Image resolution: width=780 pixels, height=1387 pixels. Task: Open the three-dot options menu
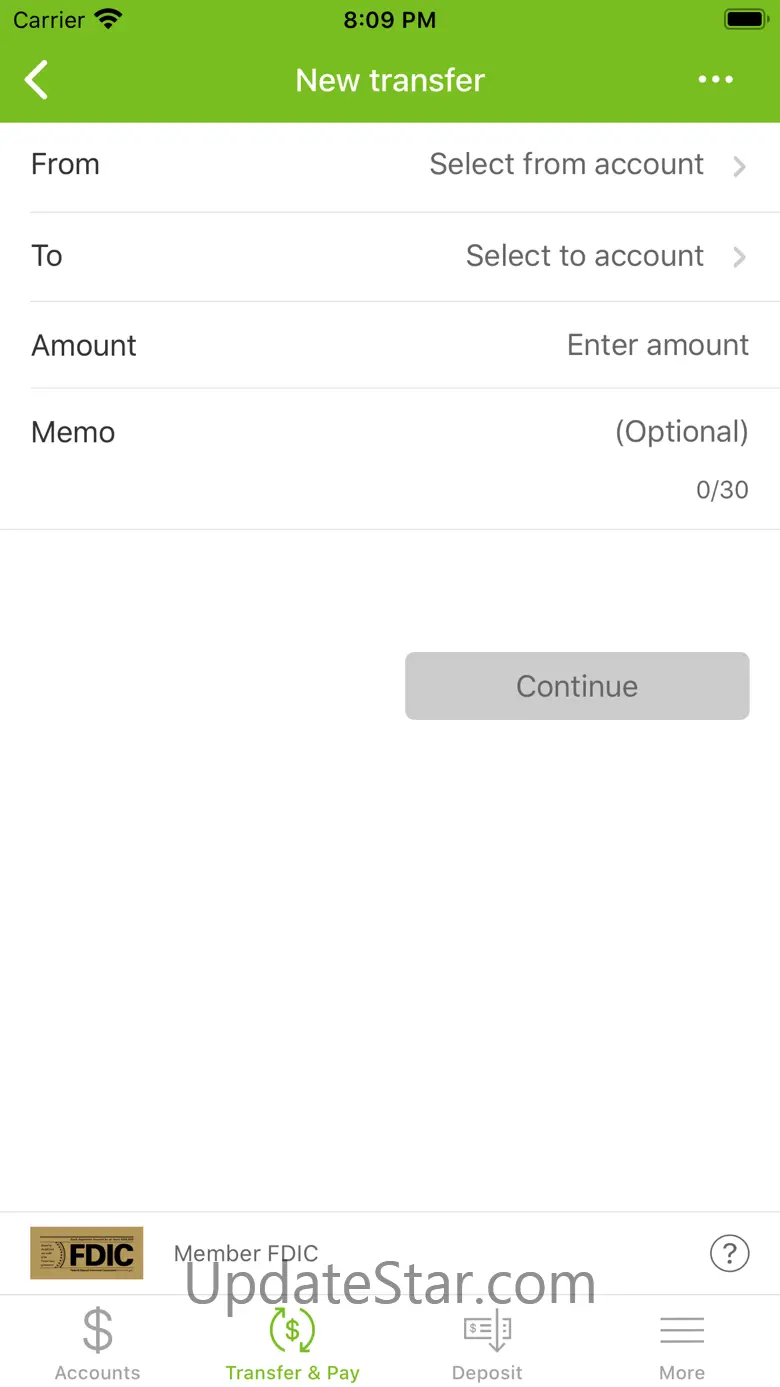[716, 80]
